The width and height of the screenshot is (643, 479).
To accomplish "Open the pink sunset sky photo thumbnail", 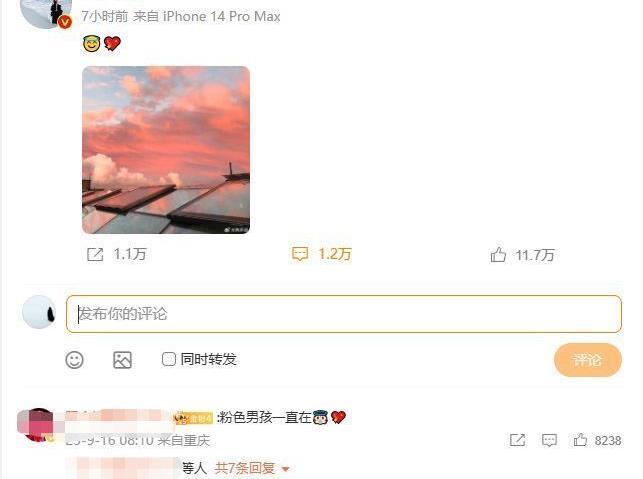I will (166, 150).
